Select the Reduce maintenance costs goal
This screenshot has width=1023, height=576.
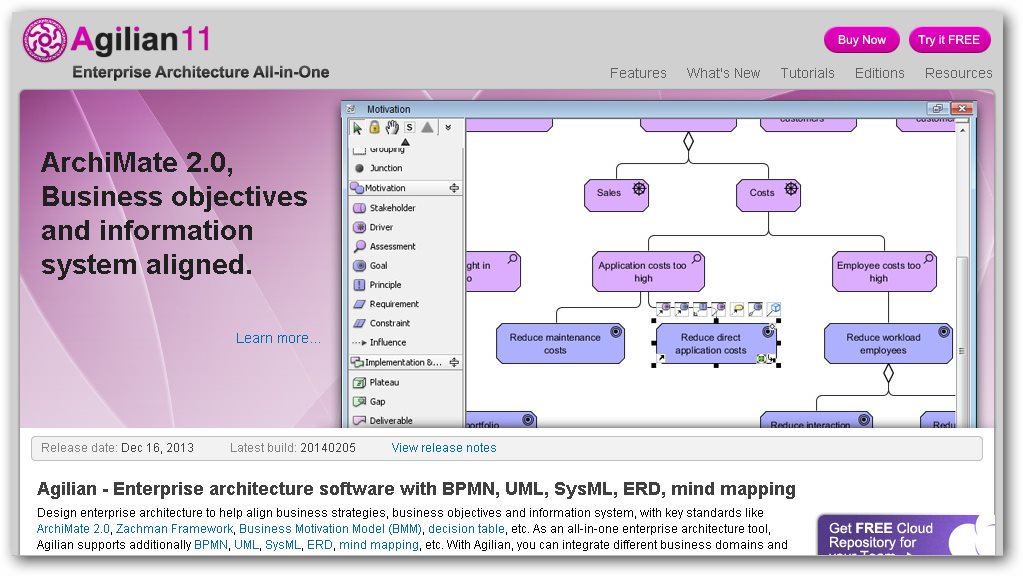click(x=560, y=343)
